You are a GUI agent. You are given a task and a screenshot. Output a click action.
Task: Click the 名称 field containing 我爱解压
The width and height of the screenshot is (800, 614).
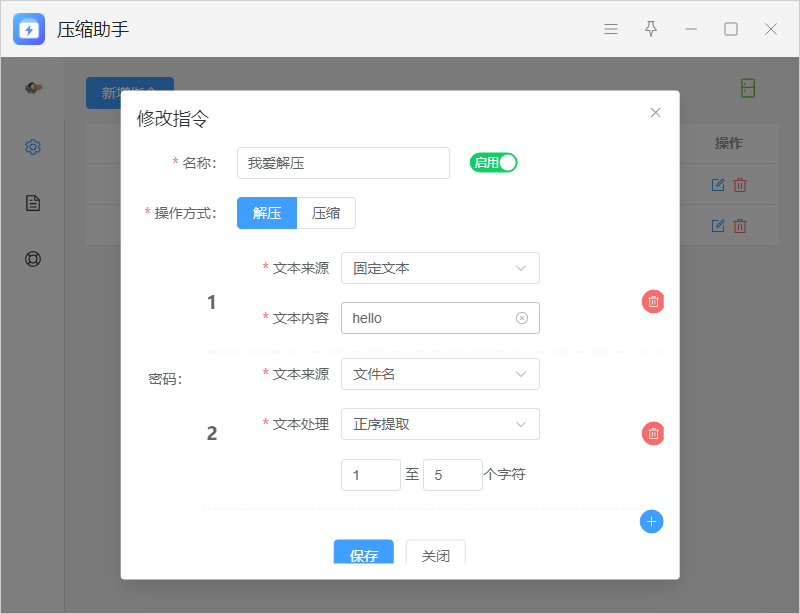pos(343,163)
